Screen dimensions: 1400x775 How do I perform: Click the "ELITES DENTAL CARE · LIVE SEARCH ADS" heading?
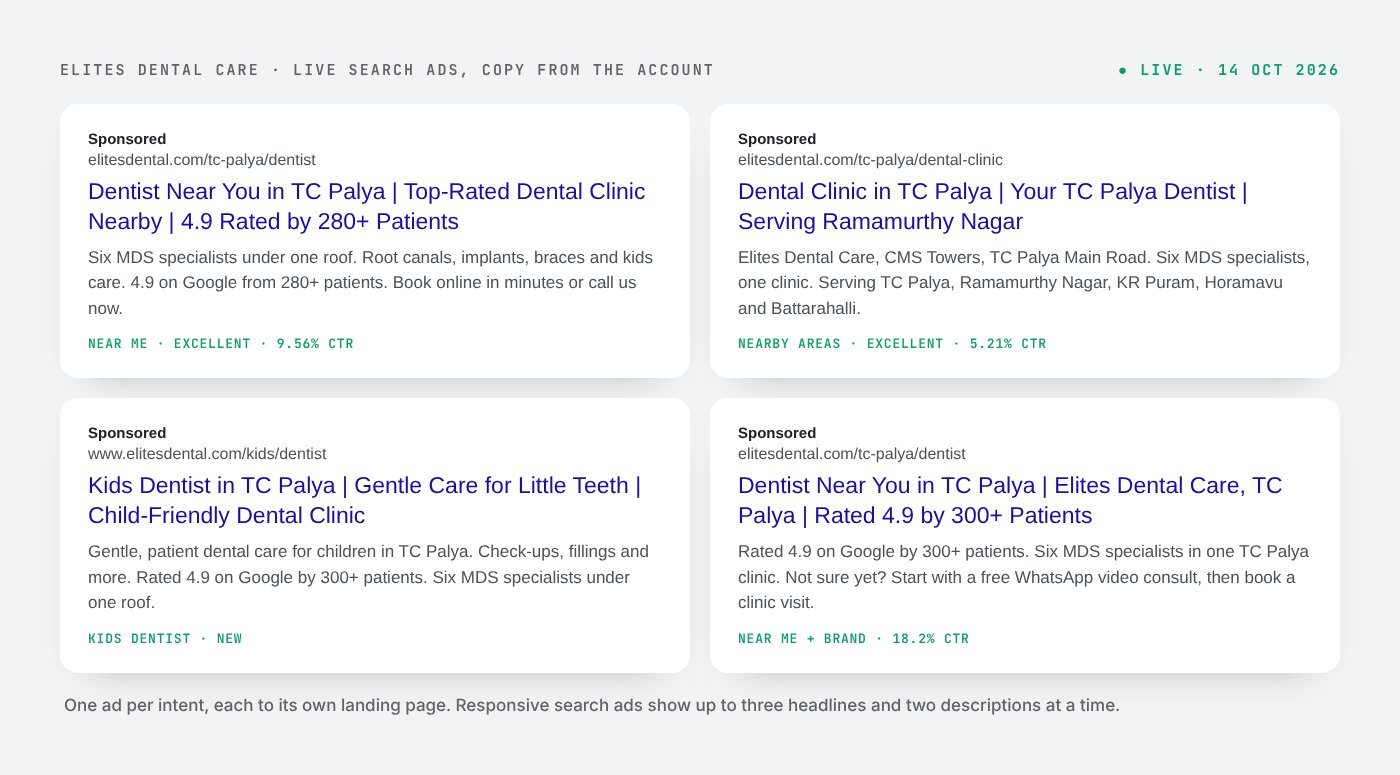click(387, 70)
